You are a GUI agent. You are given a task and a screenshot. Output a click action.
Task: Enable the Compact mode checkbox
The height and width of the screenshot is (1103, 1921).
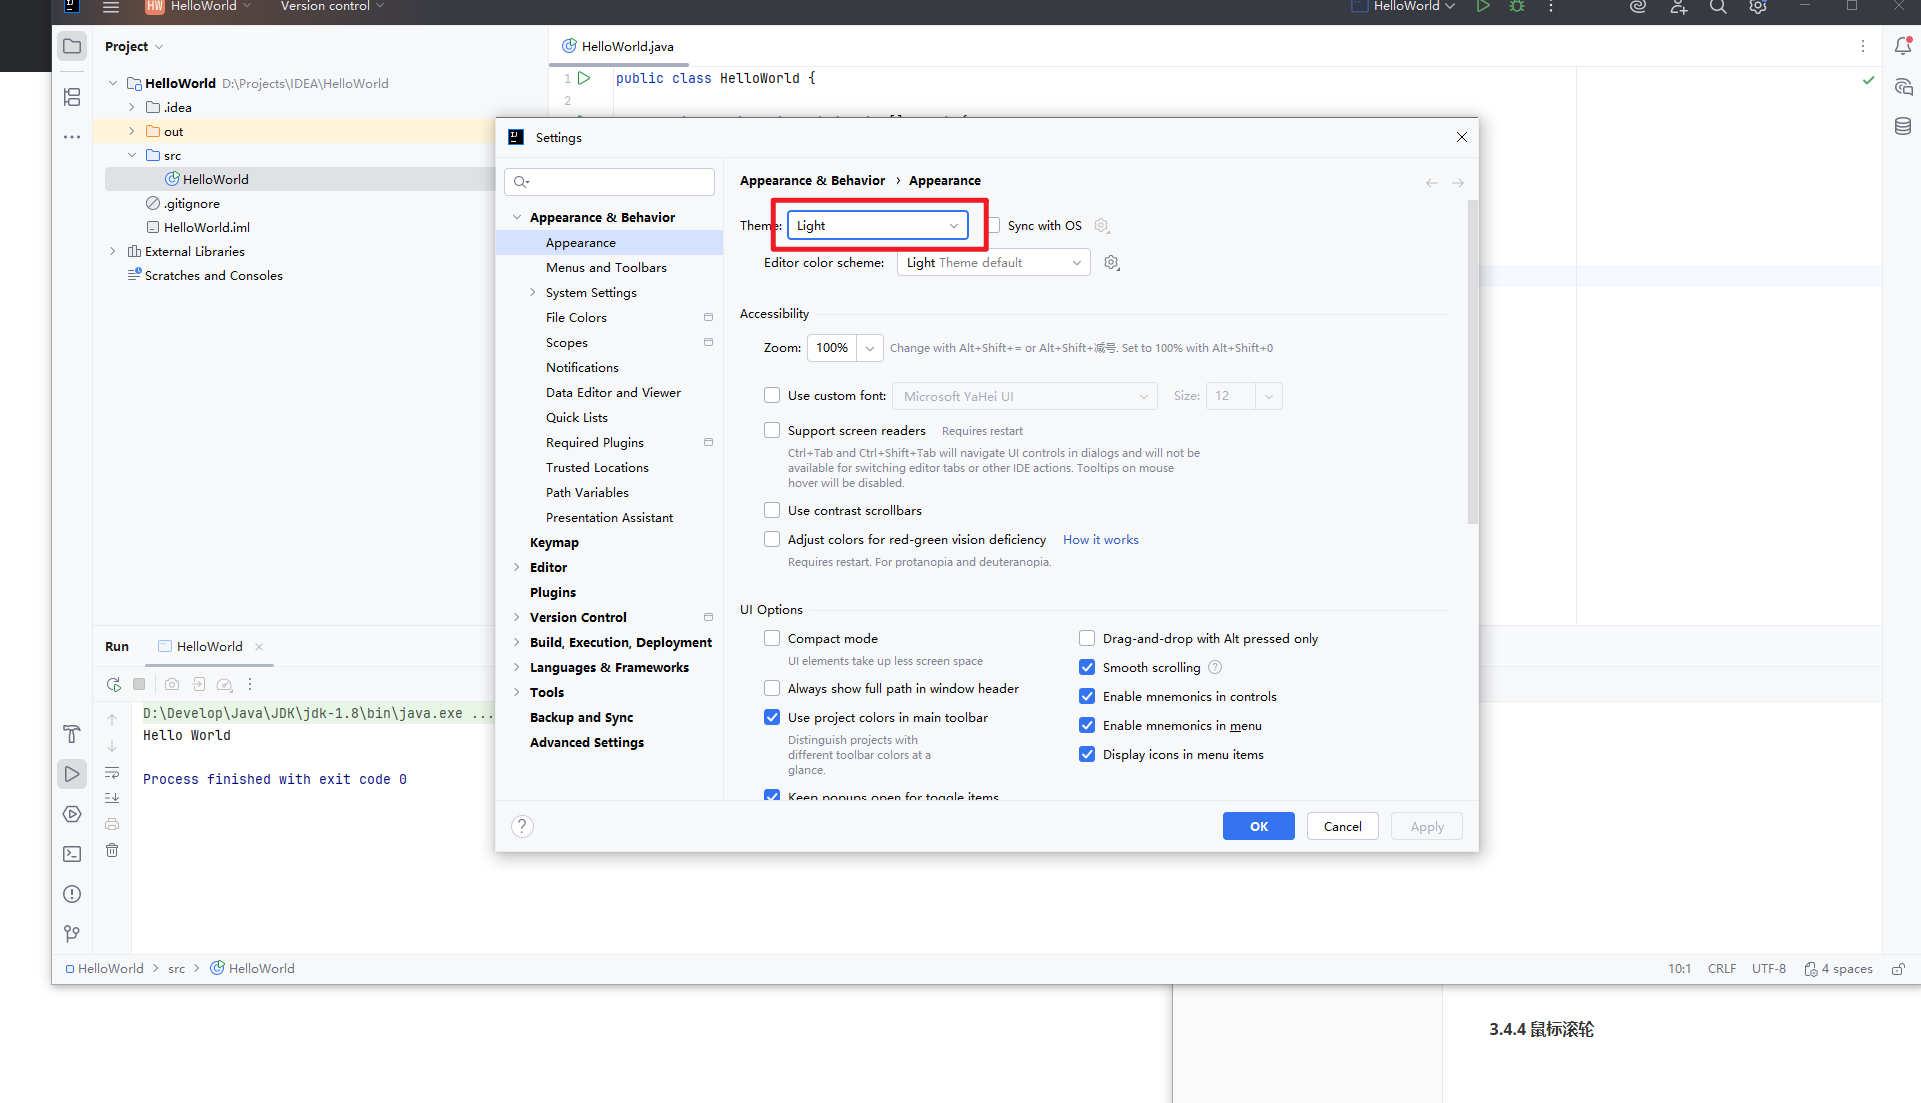point(772,638)
